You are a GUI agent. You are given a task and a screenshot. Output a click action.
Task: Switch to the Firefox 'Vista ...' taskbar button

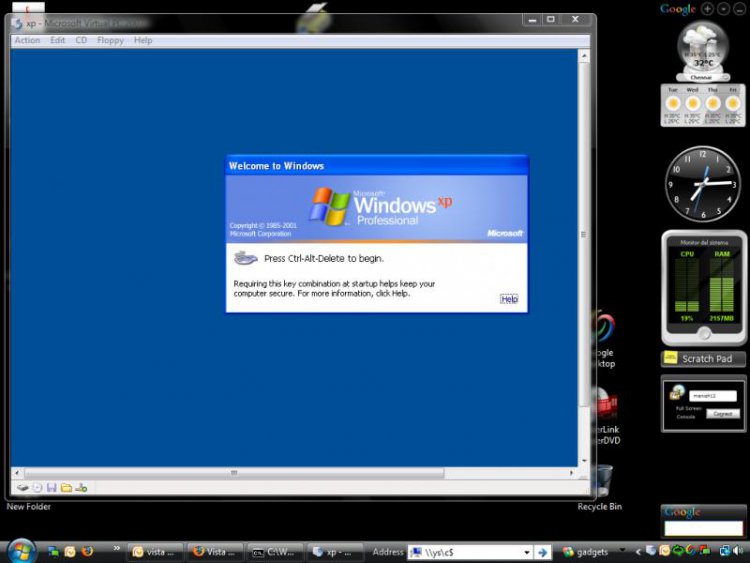215,552
